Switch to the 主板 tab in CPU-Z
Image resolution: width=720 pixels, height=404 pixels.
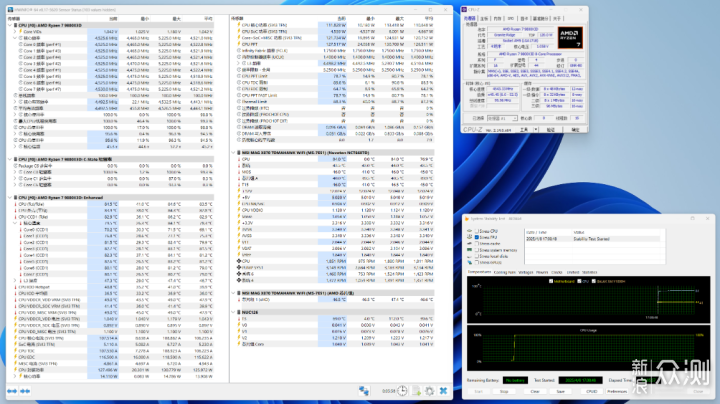[484, 18]
